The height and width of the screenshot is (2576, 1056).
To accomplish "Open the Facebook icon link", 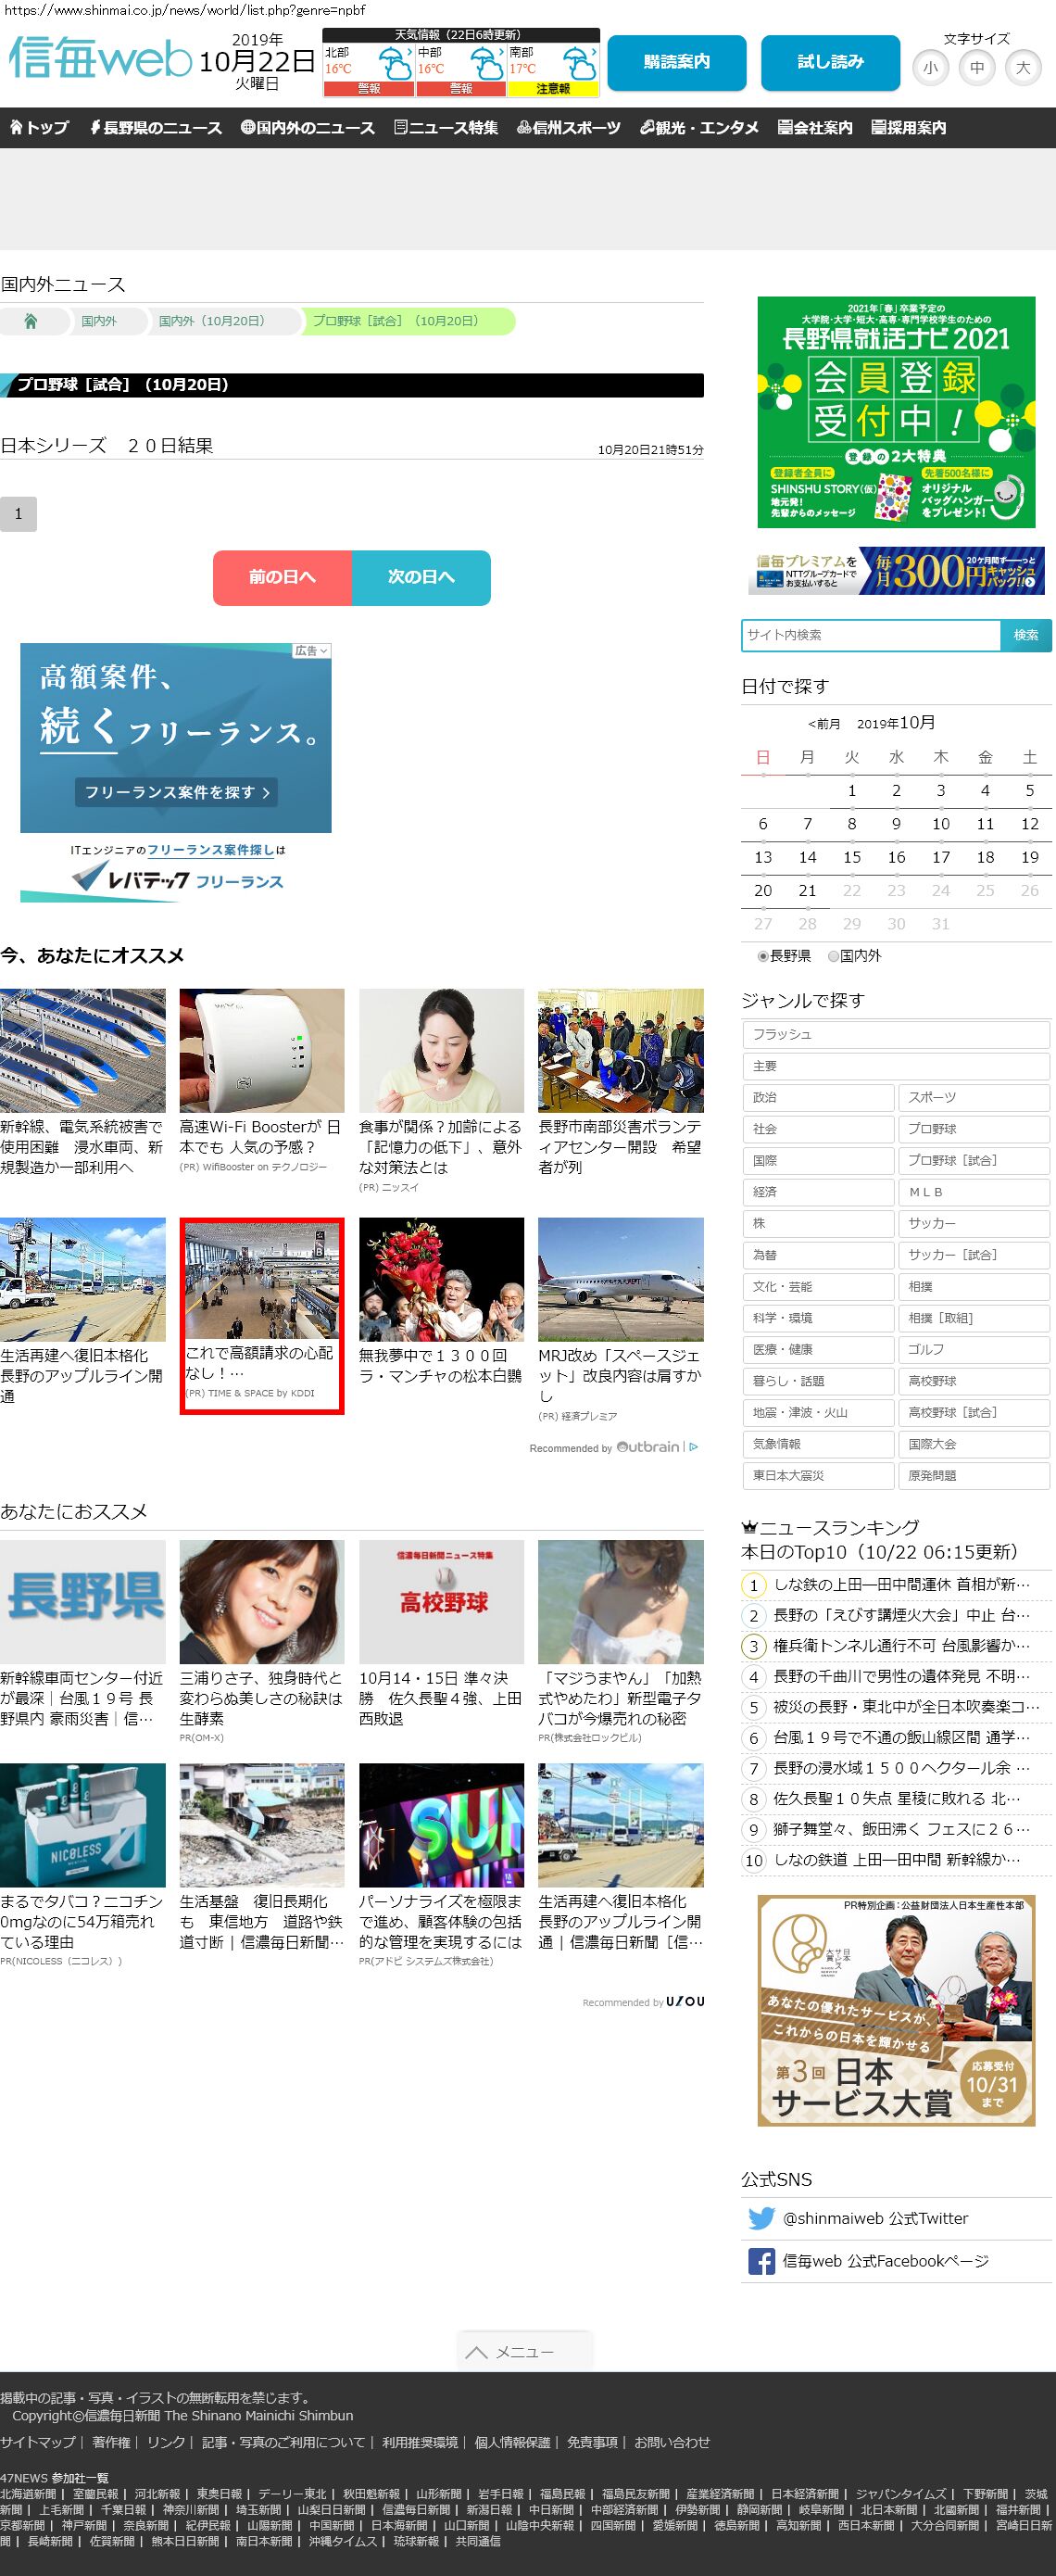I will click(x=761, y=2260).
